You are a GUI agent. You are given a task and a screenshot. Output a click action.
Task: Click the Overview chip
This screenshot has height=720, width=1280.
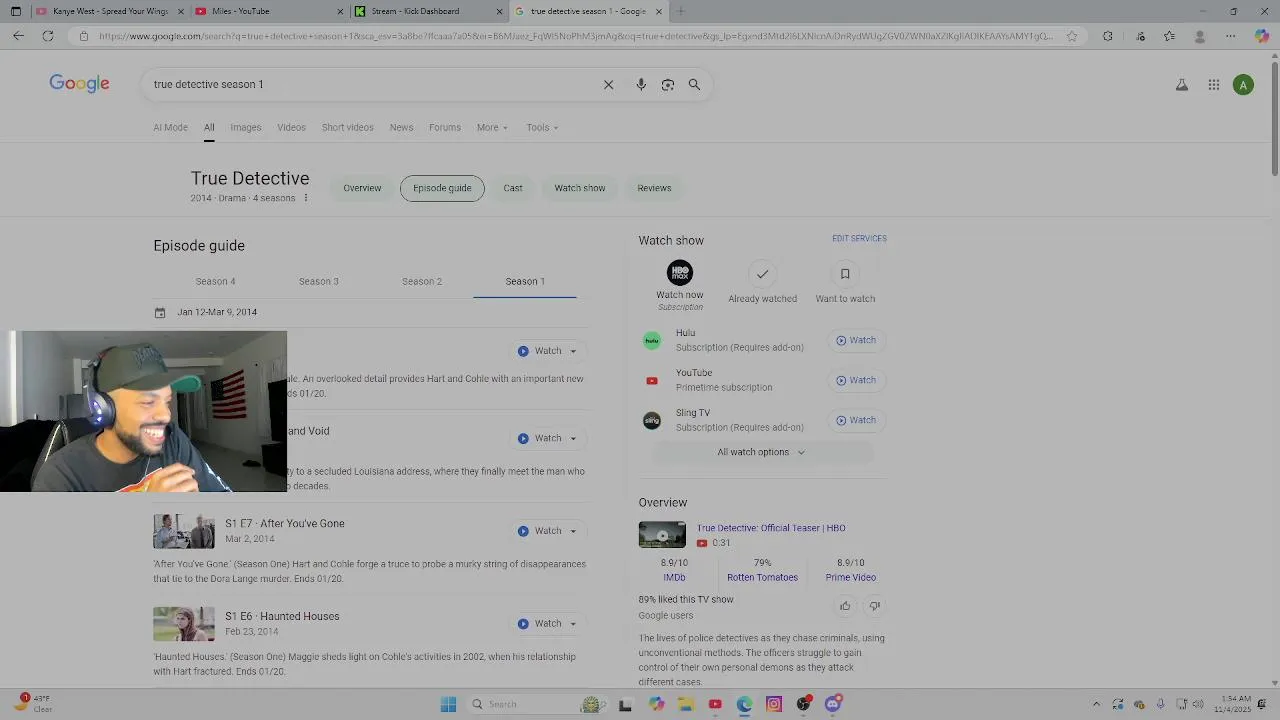[x=362, y=188]
